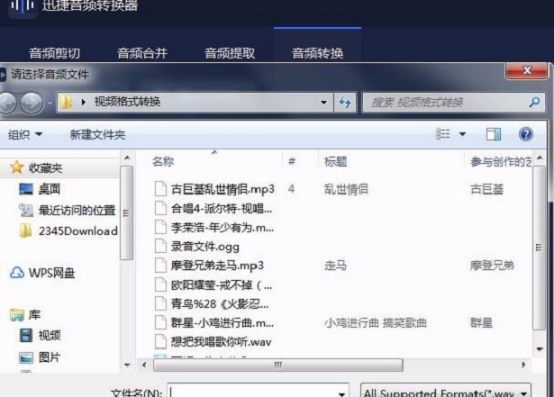
Task: Sort by the 名称 column header
Action: click(163, 161)
